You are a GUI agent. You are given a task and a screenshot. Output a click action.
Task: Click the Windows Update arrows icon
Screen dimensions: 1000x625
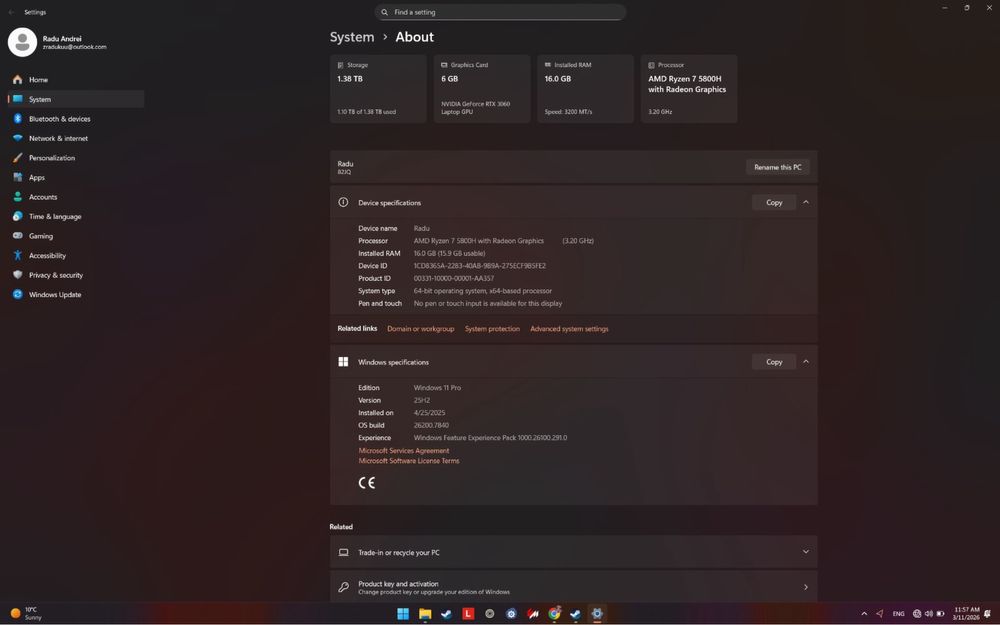tap(18, 295)
